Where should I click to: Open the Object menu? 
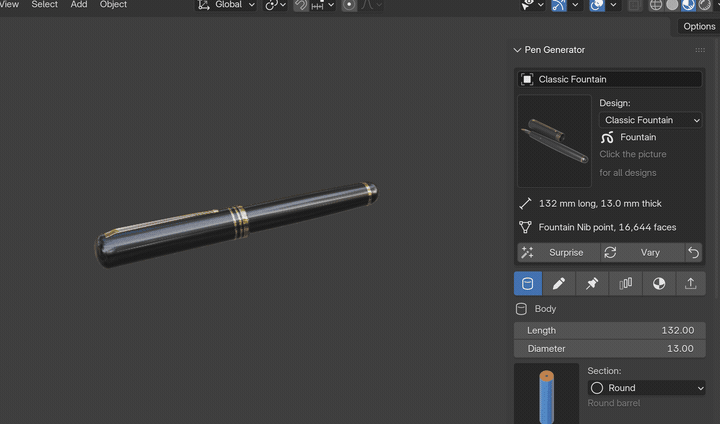click(x=113, y=5)
